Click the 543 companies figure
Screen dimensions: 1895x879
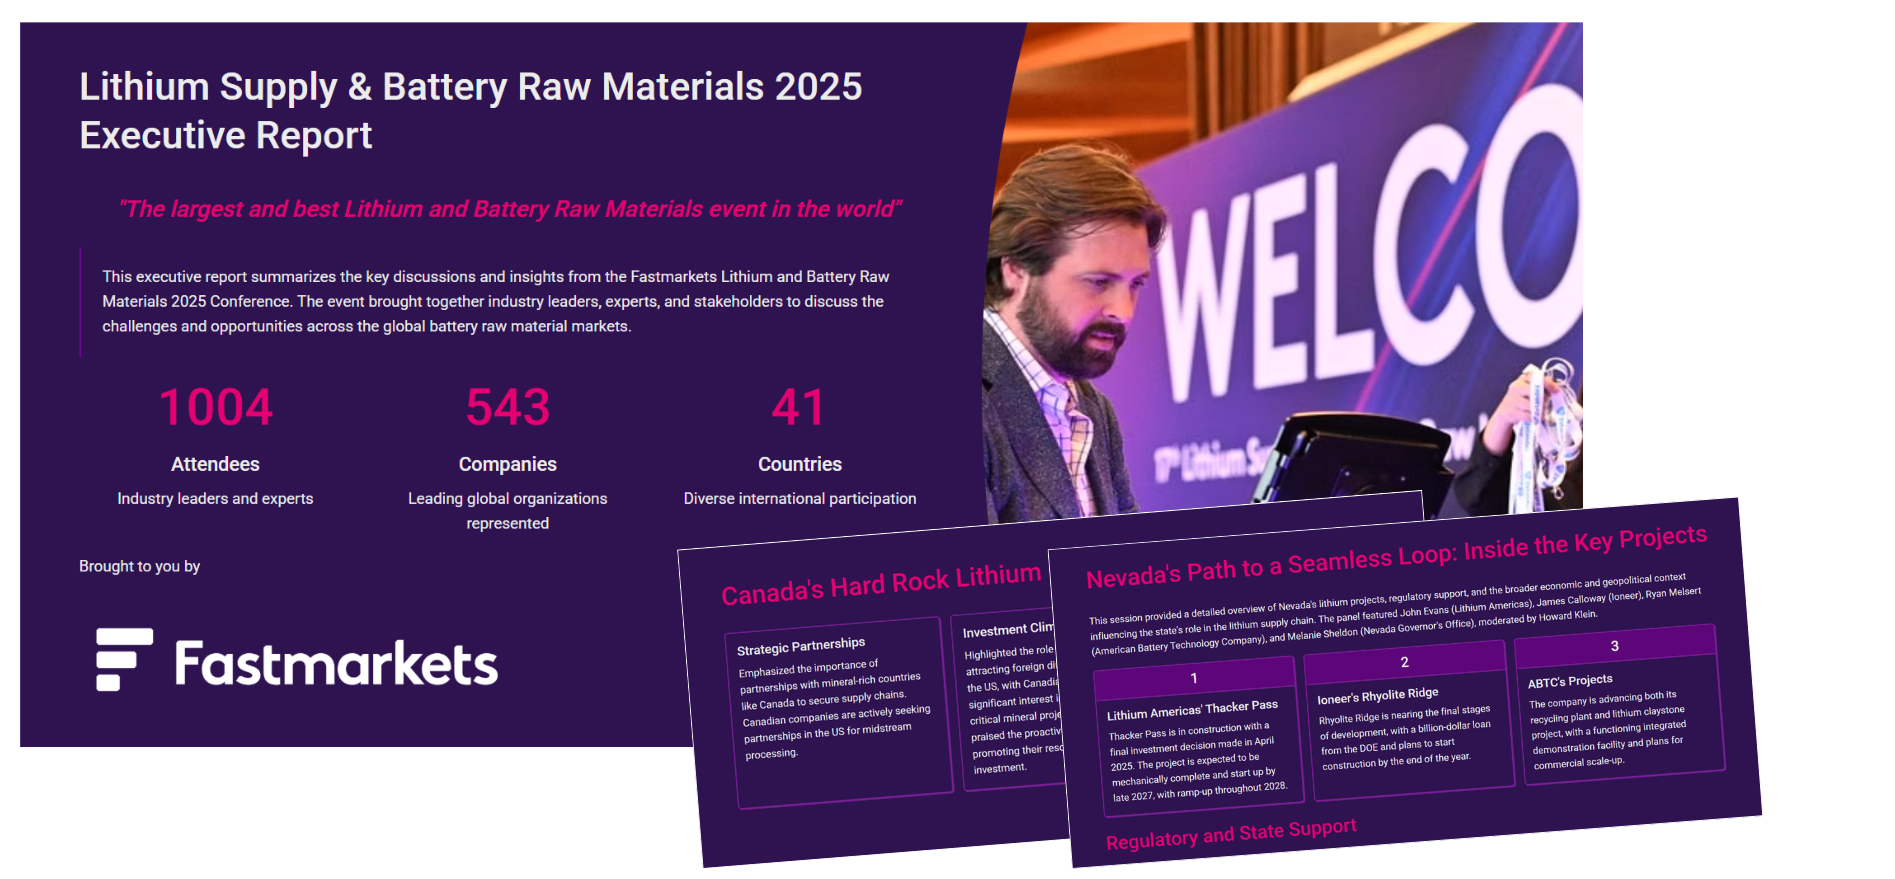pos(507,408)
